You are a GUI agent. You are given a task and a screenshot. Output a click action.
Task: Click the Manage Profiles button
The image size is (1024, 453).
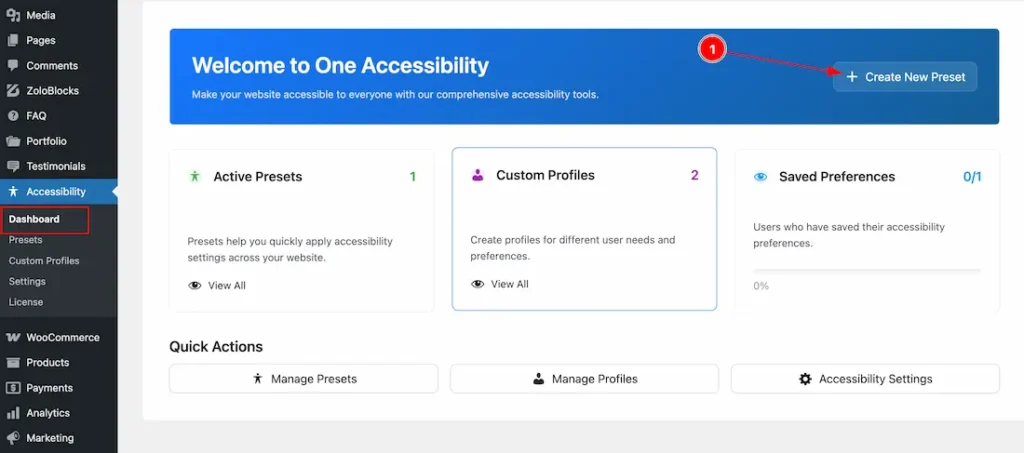point(584,379)
